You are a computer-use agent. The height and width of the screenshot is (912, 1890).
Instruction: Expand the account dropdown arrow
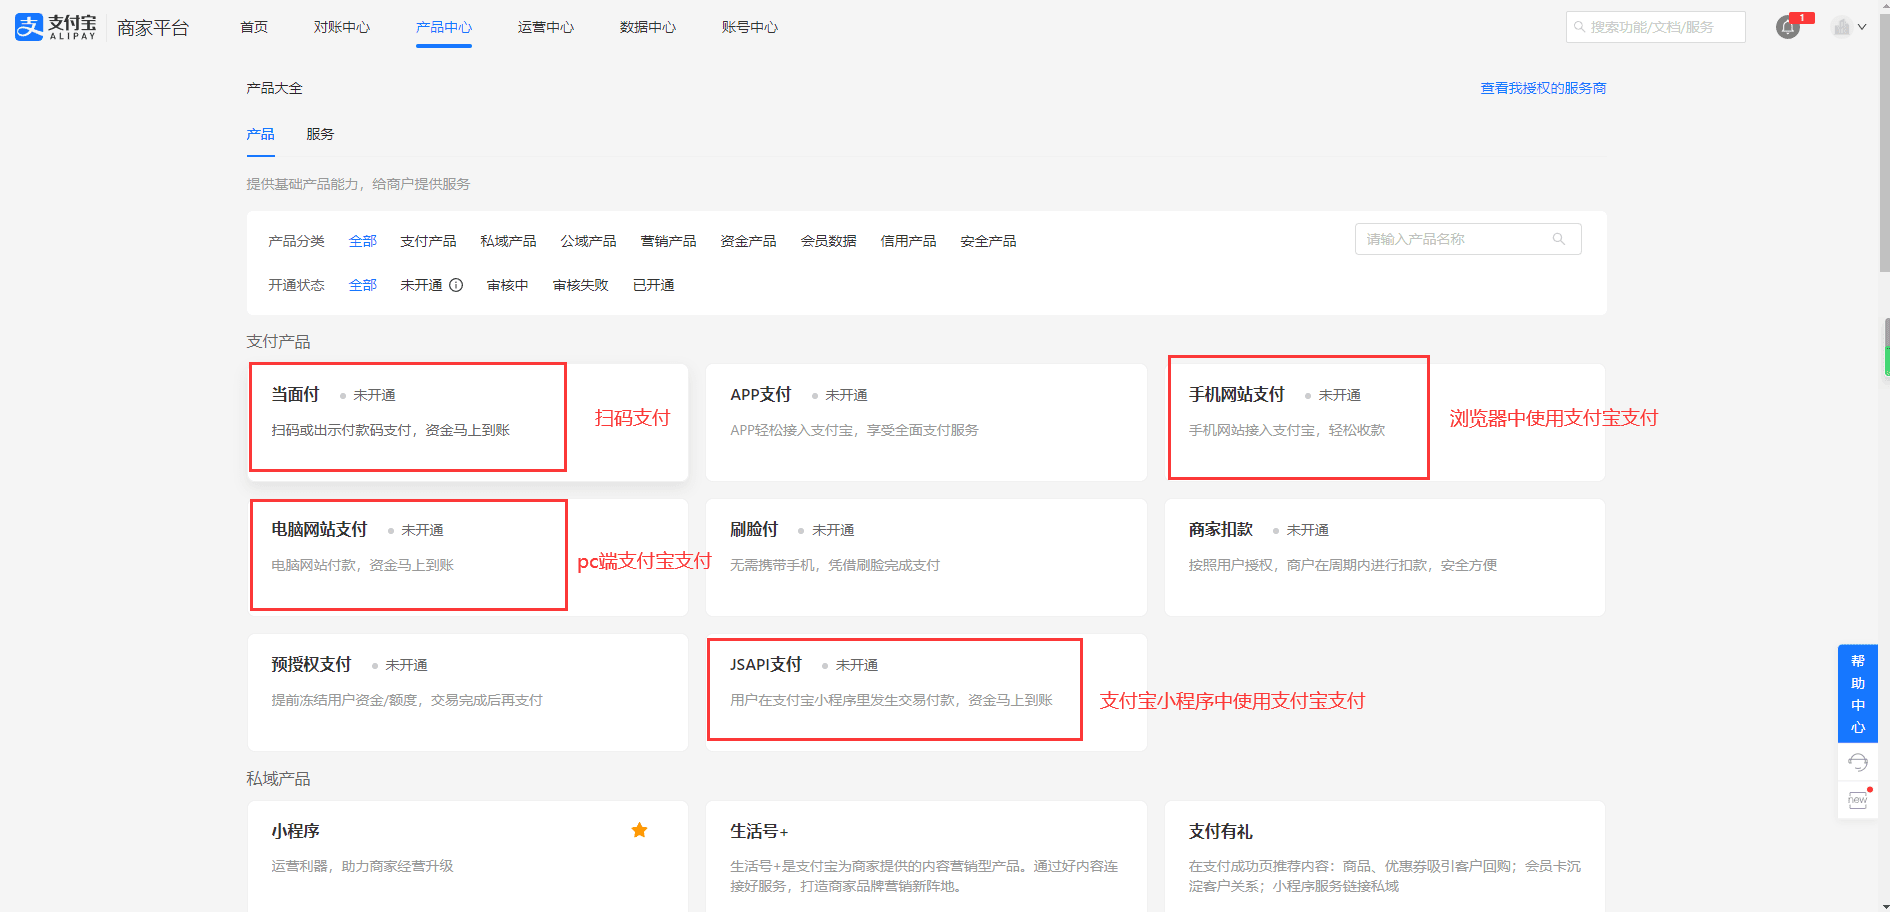coord(1862,27)
